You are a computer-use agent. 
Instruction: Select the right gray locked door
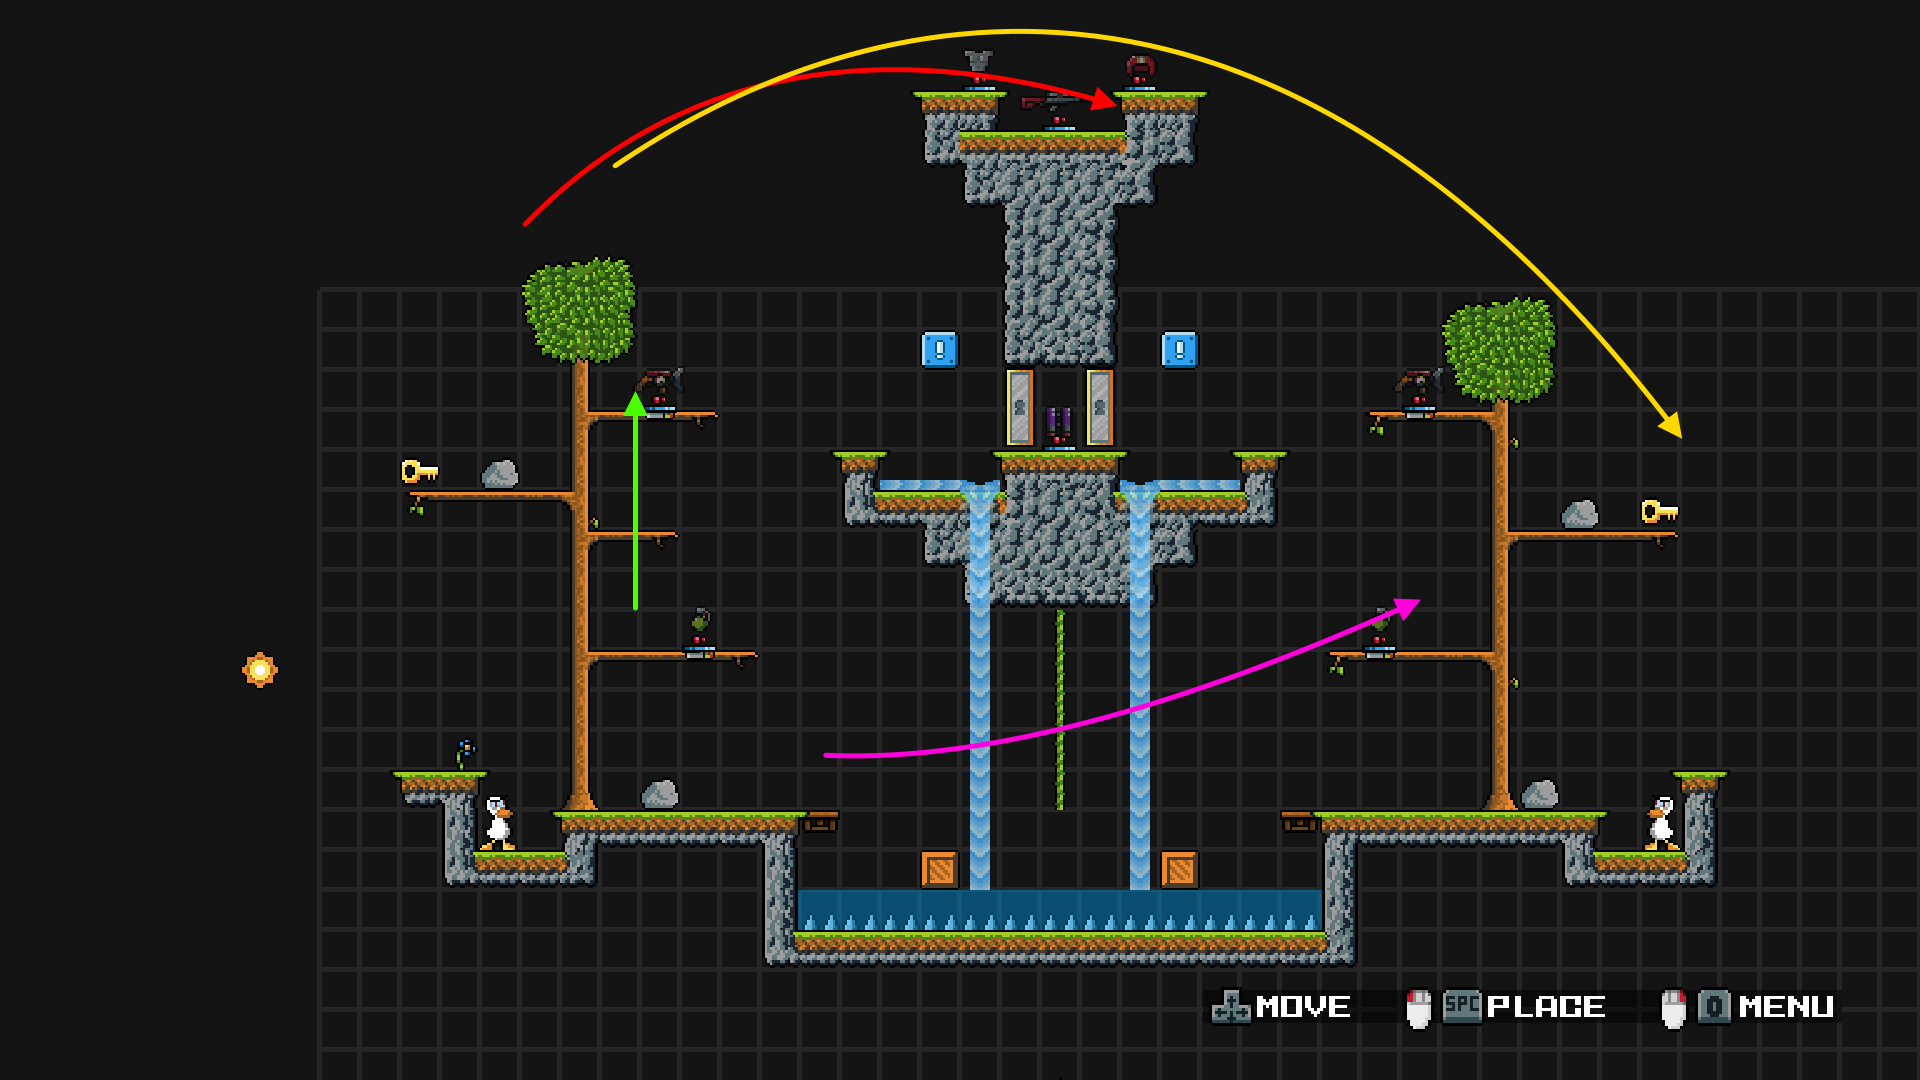coord(1099,408)
